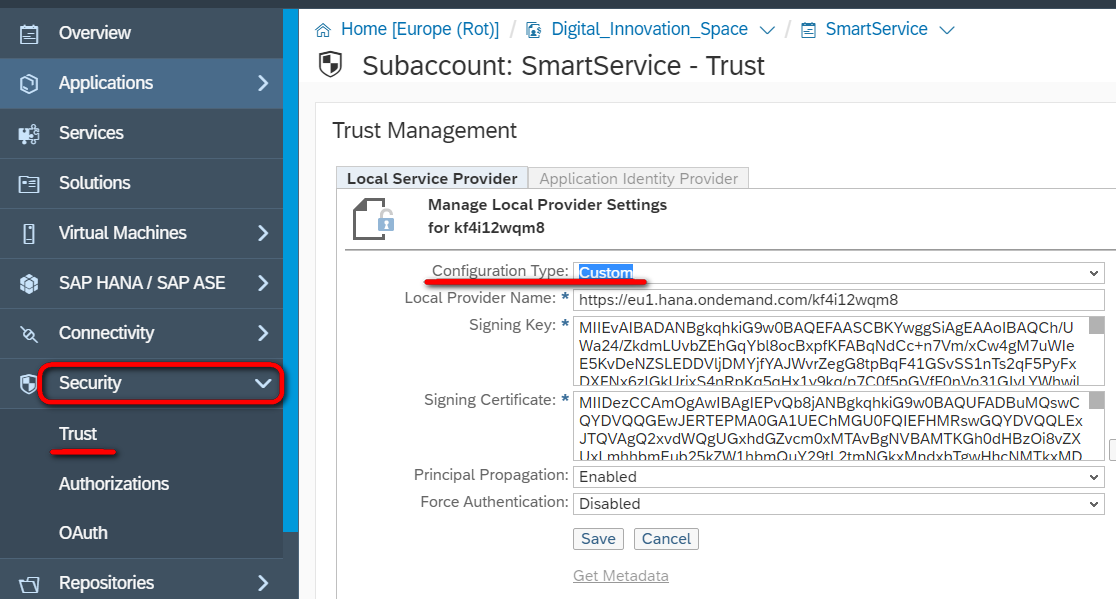Click the Overview sidebar icon
Screen dimensions: 1116x599
[x=28, y=33]
